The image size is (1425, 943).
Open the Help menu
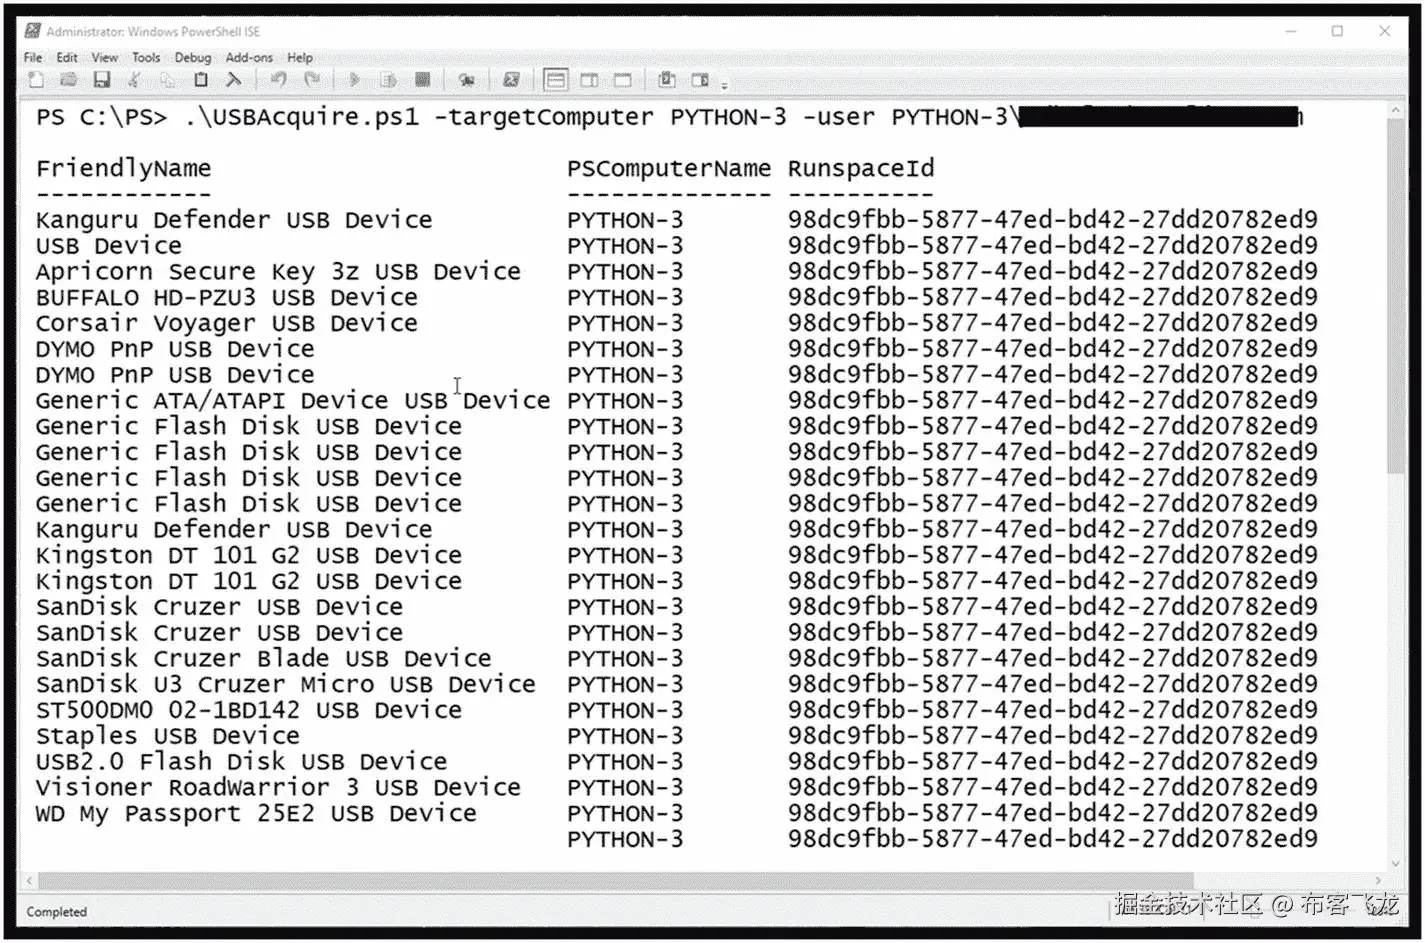[x=300, y=58]
